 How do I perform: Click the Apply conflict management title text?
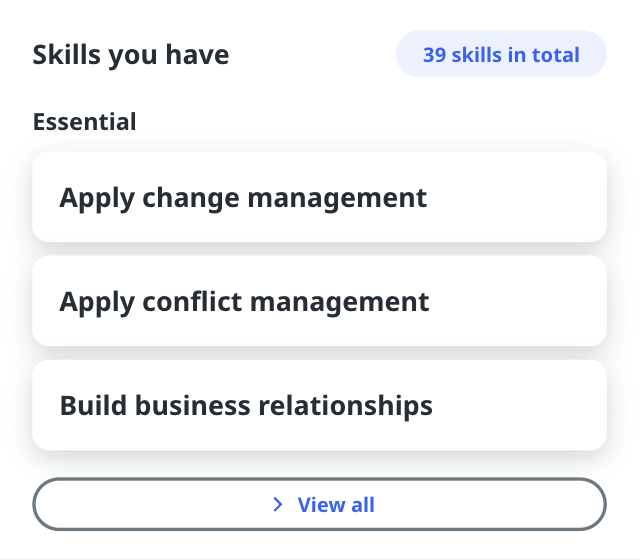[244, 301]
